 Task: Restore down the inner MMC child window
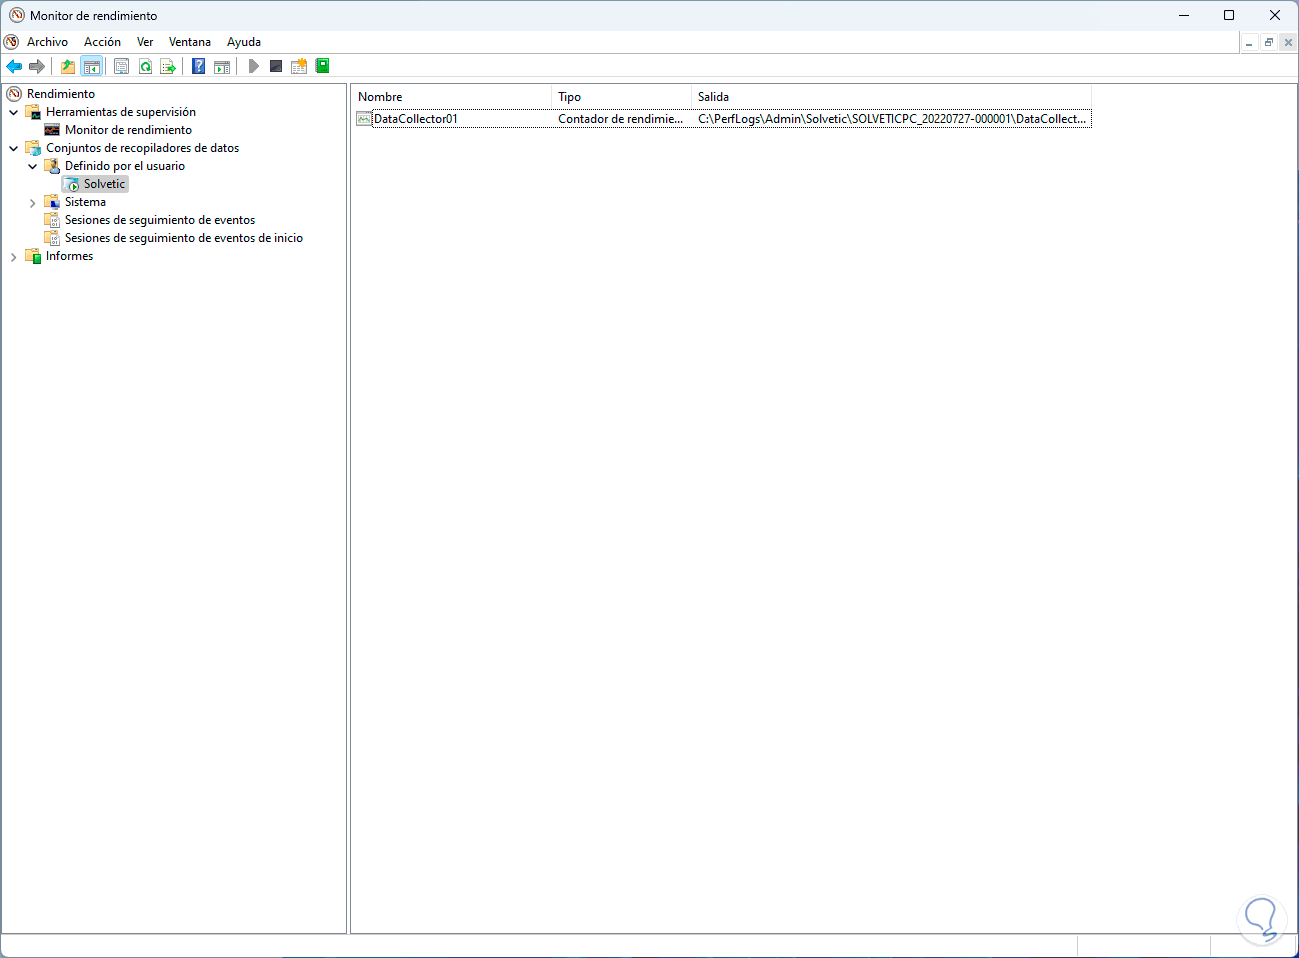point(1268,43)
